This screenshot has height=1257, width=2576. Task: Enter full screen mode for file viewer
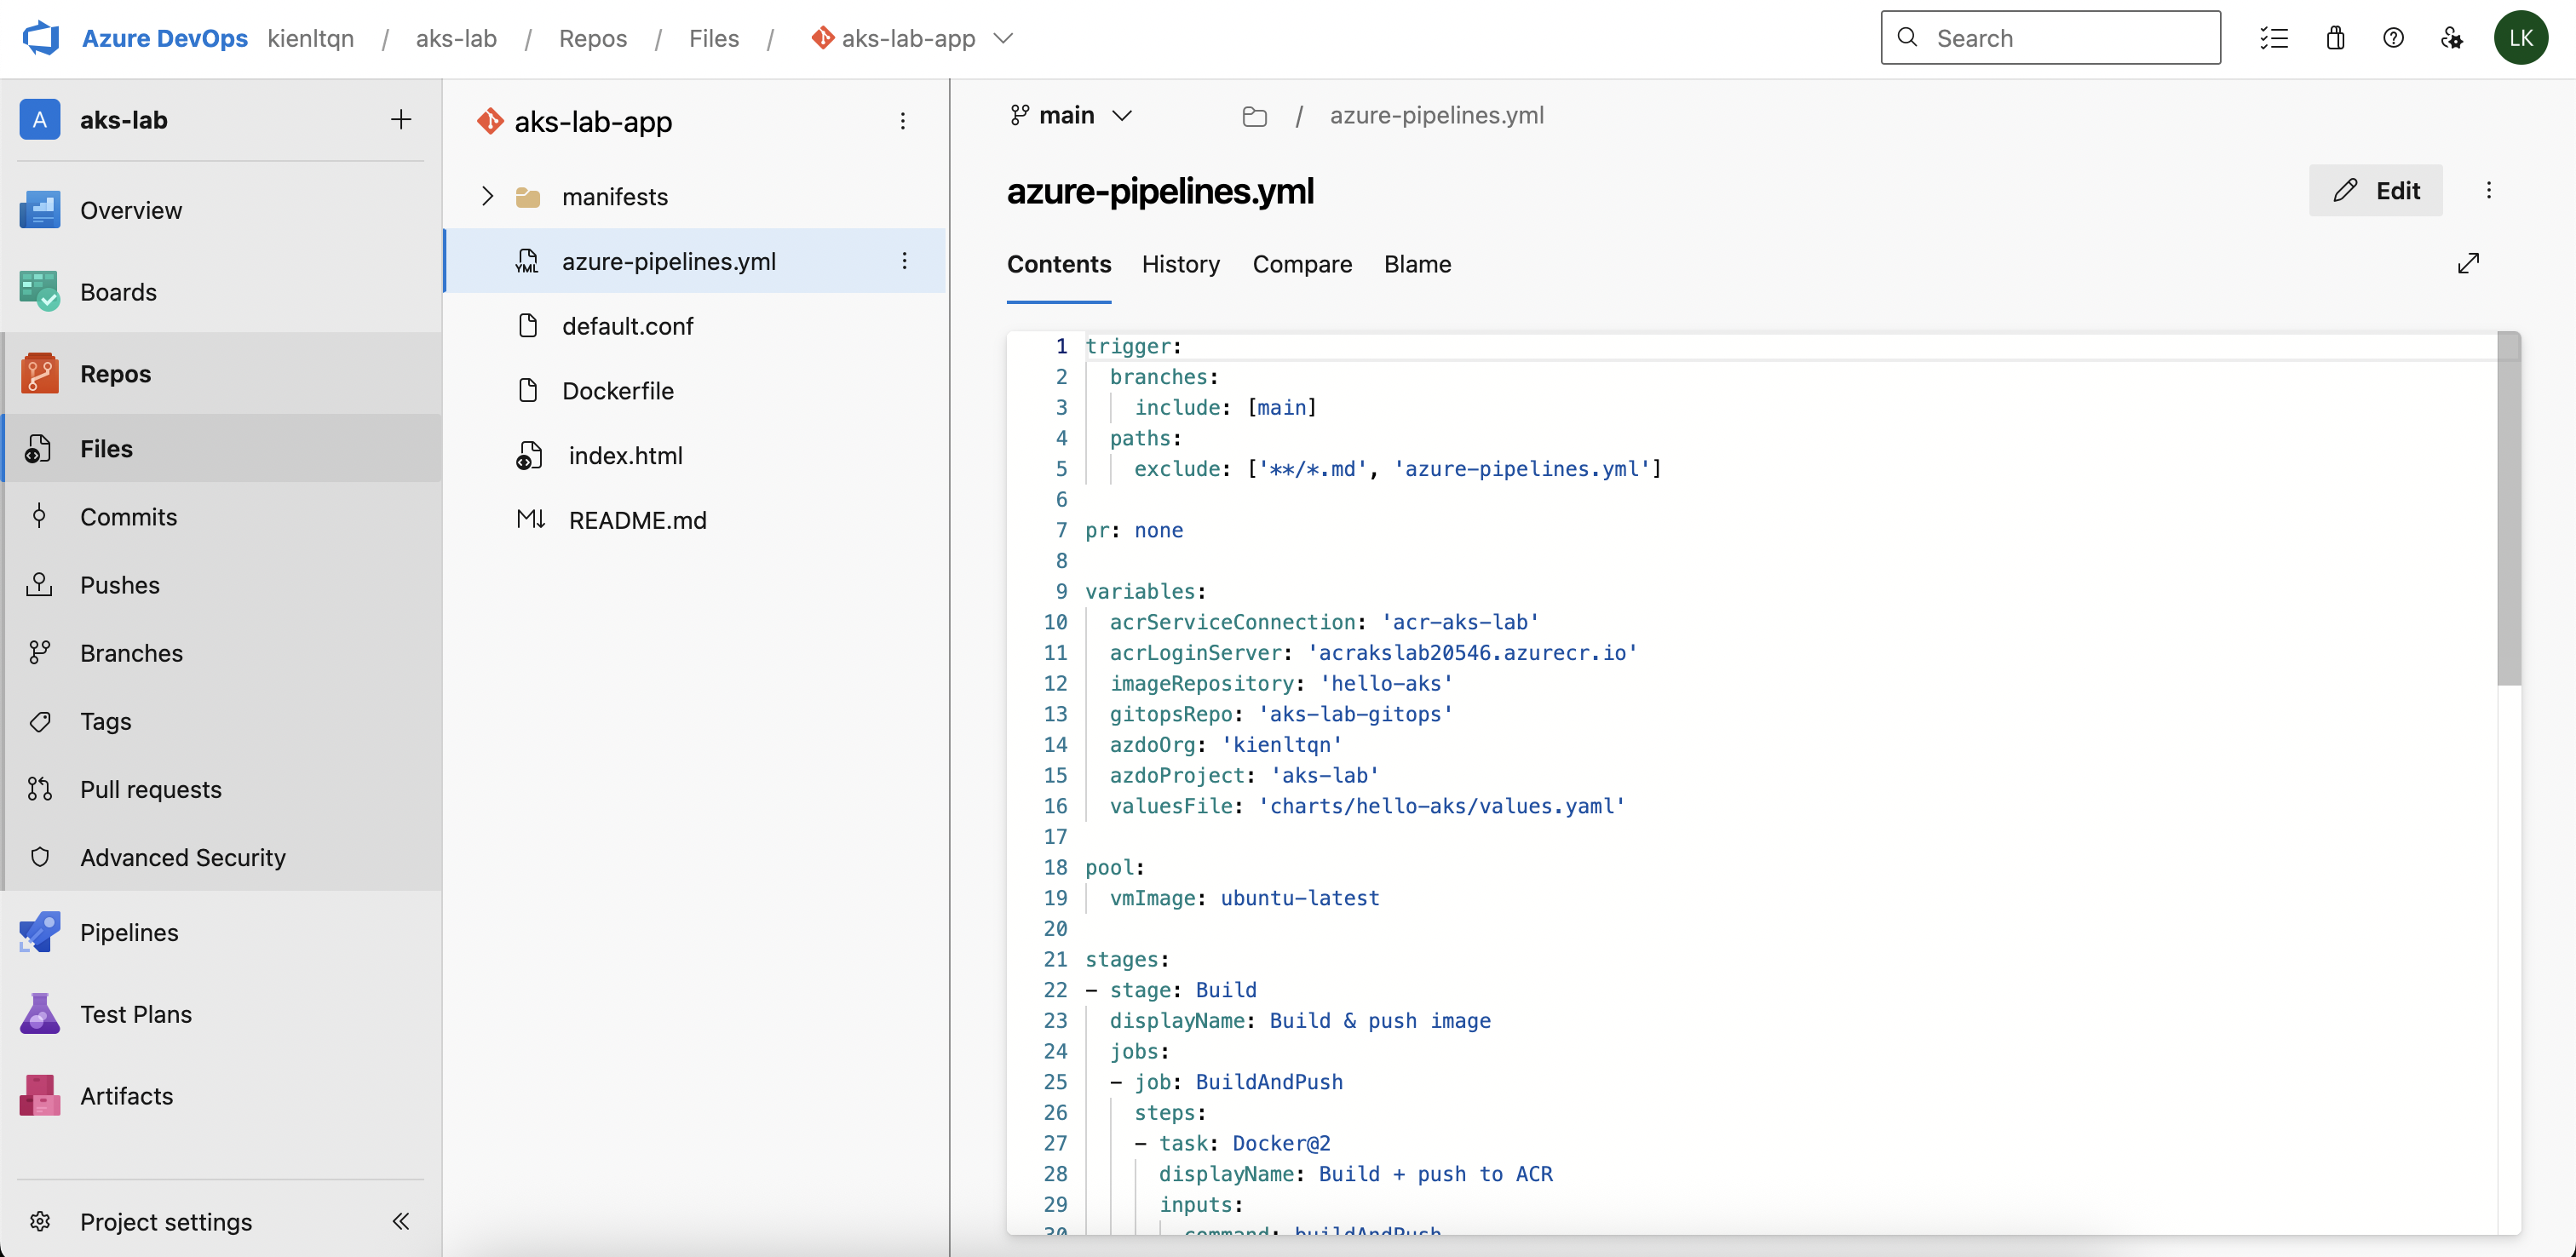(2468, 263)
